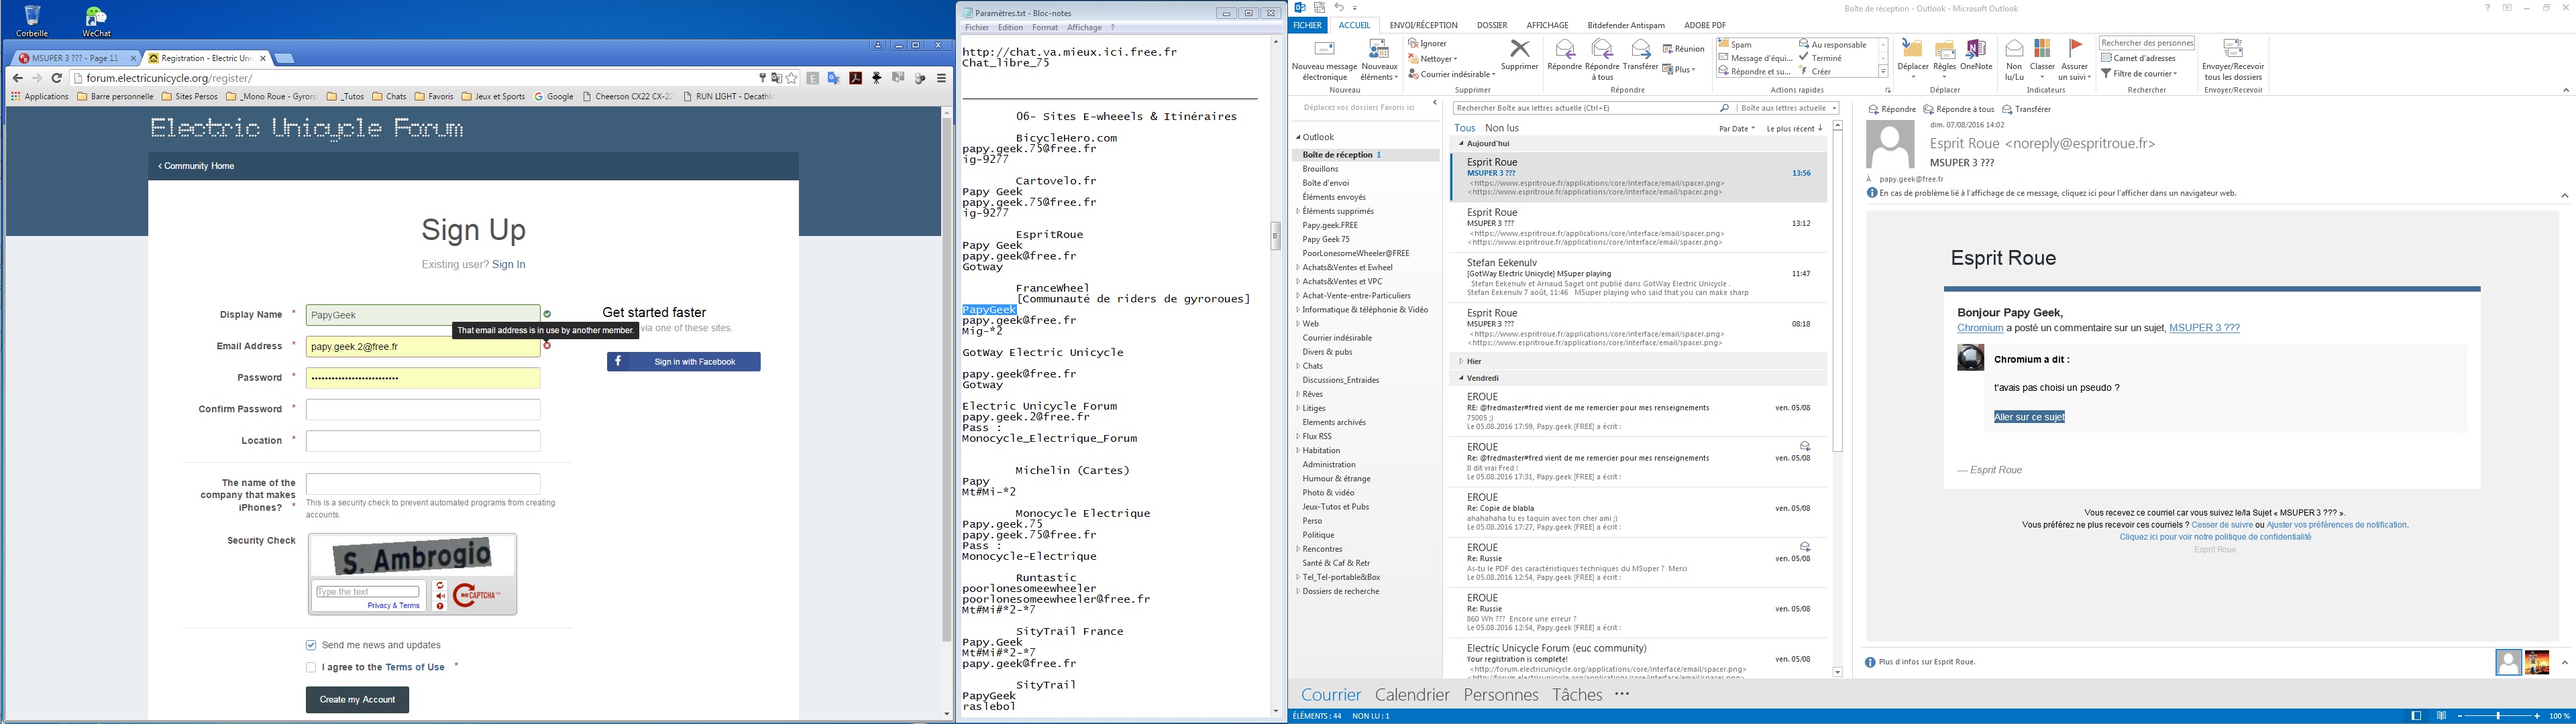Open Calendrier in Outlook navigation bar

(1412, 695)
